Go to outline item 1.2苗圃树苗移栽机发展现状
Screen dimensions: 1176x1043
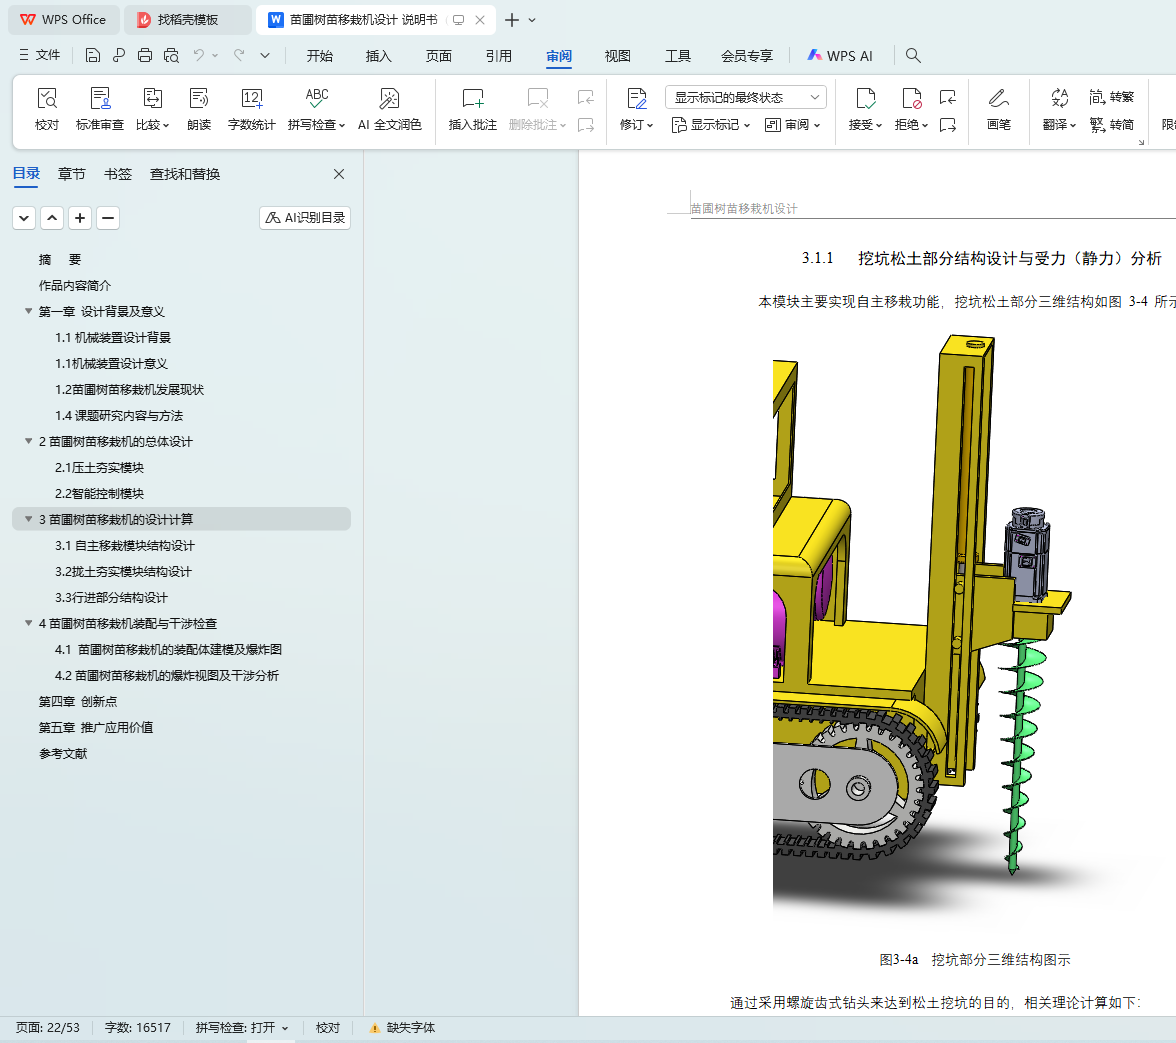[x=129, y=390]
